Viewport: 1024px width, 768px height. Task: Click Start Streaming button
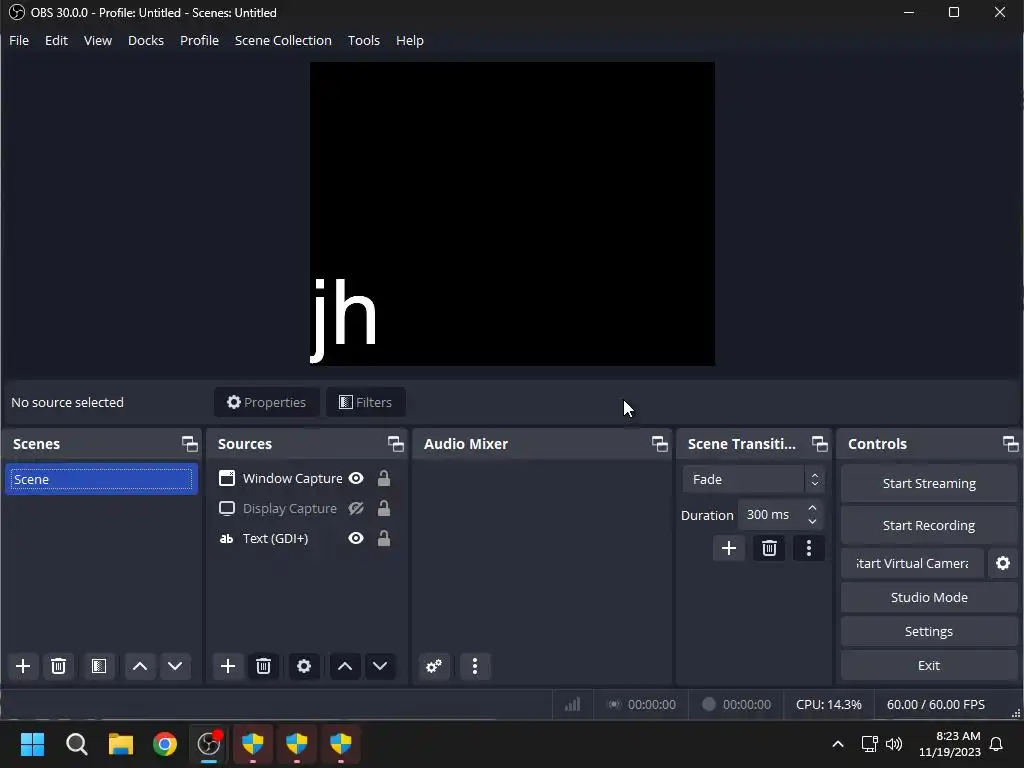[x=929, y=483]
